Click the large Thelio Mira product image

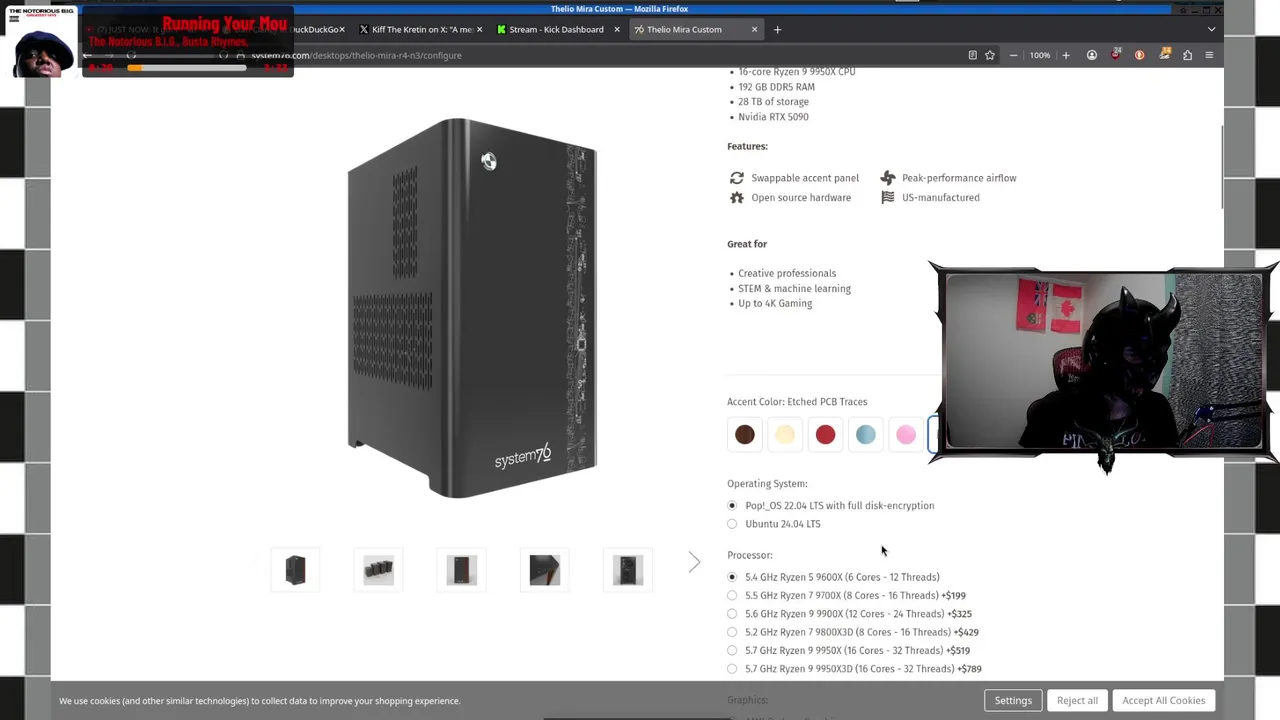472,308
